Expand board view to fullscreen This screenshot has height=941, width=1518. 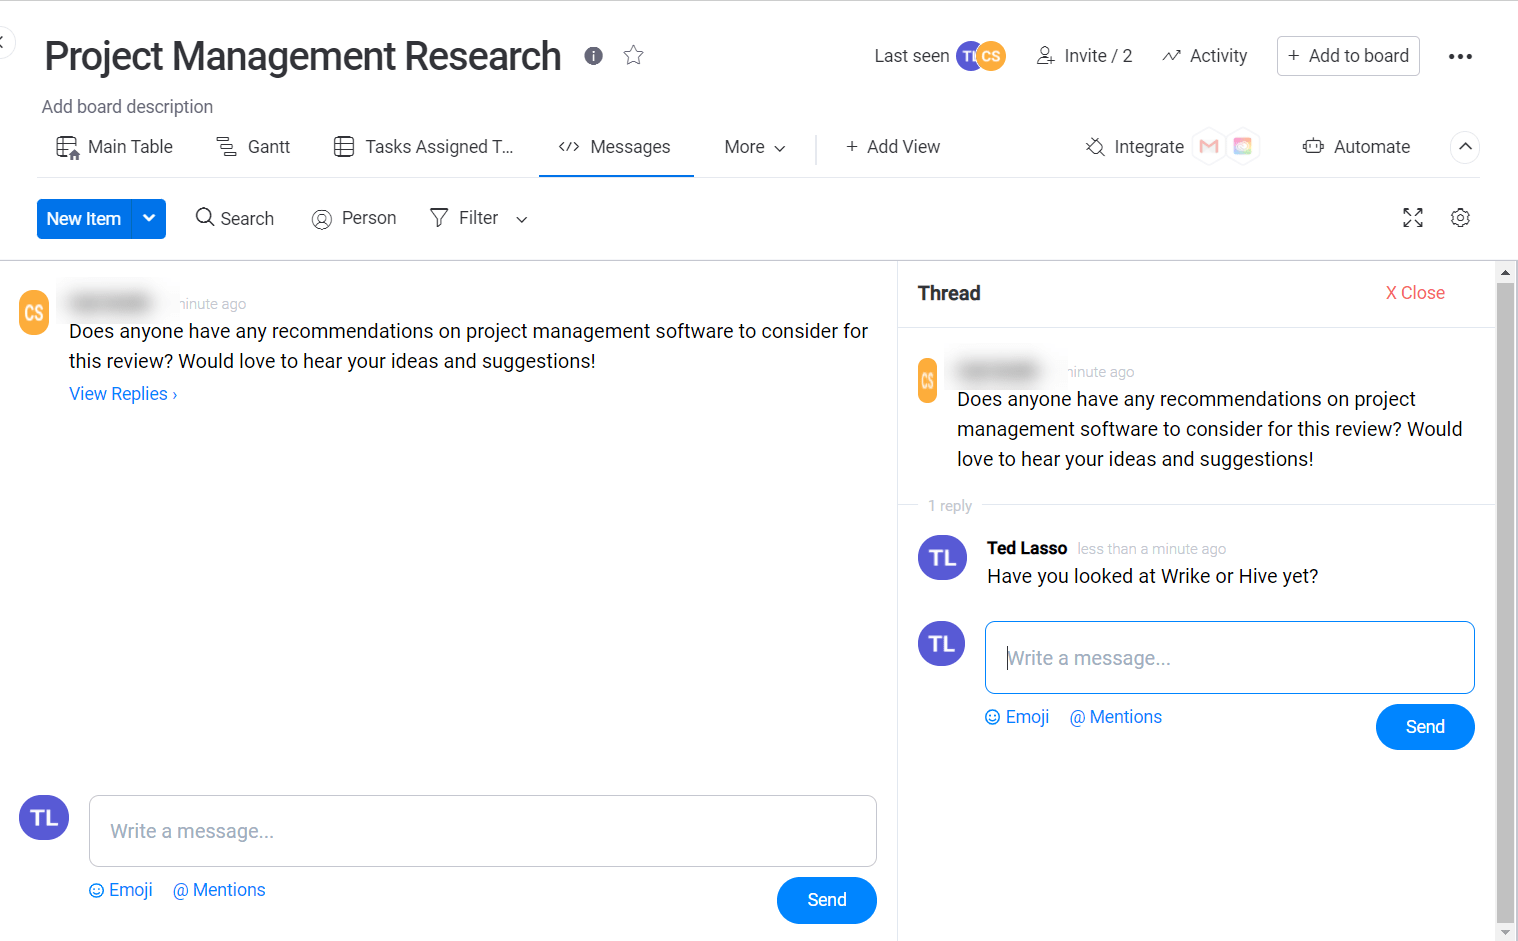click(1412, 218)
